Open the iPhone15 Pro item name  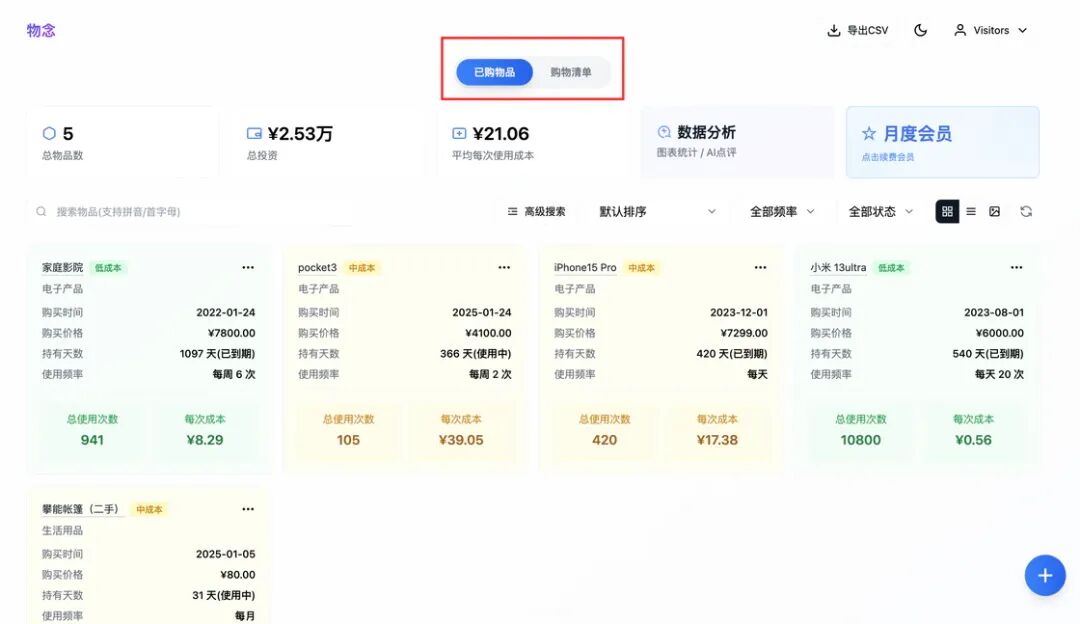point(585,267)
